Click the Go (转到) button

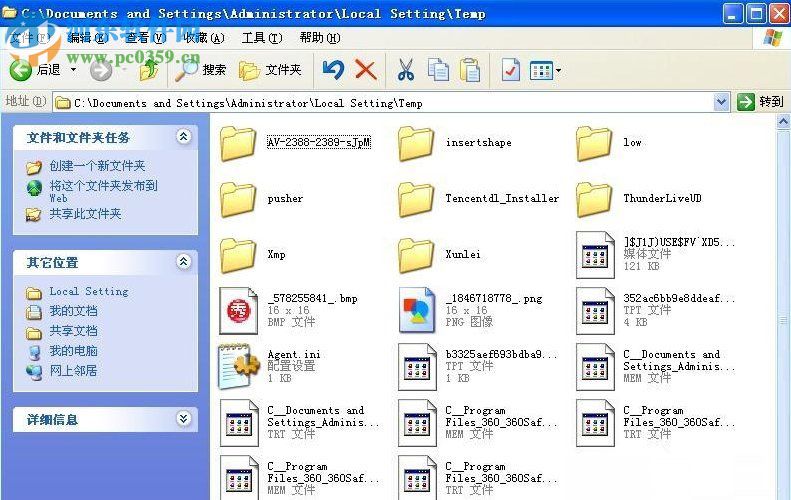[x=760, y=102]
